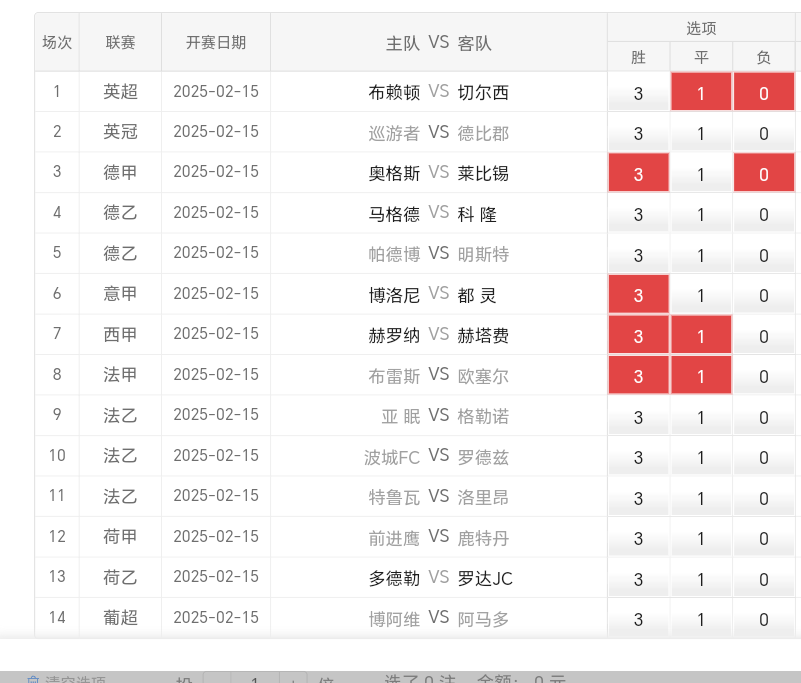Select draw (1) for 马格德 vs 科隆
The image size is (801, 683).
(x=701, y=214)
